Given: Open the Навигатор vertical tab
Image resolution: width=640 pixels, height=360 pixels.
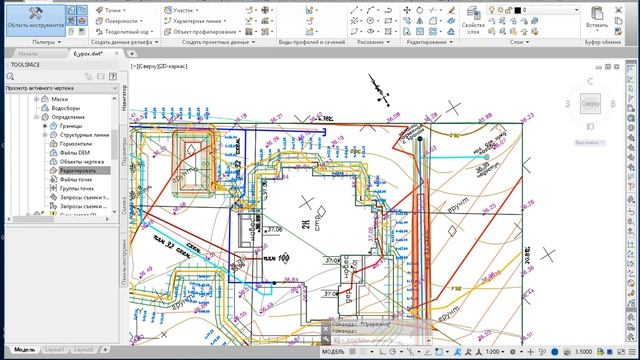Looking at the screenshot, I should 124,97.
